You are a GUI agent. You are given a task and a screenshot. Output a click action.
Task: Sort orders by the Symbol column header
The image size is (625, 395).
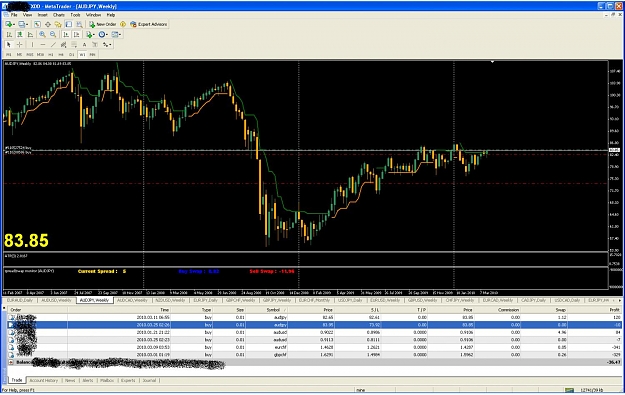273,310
